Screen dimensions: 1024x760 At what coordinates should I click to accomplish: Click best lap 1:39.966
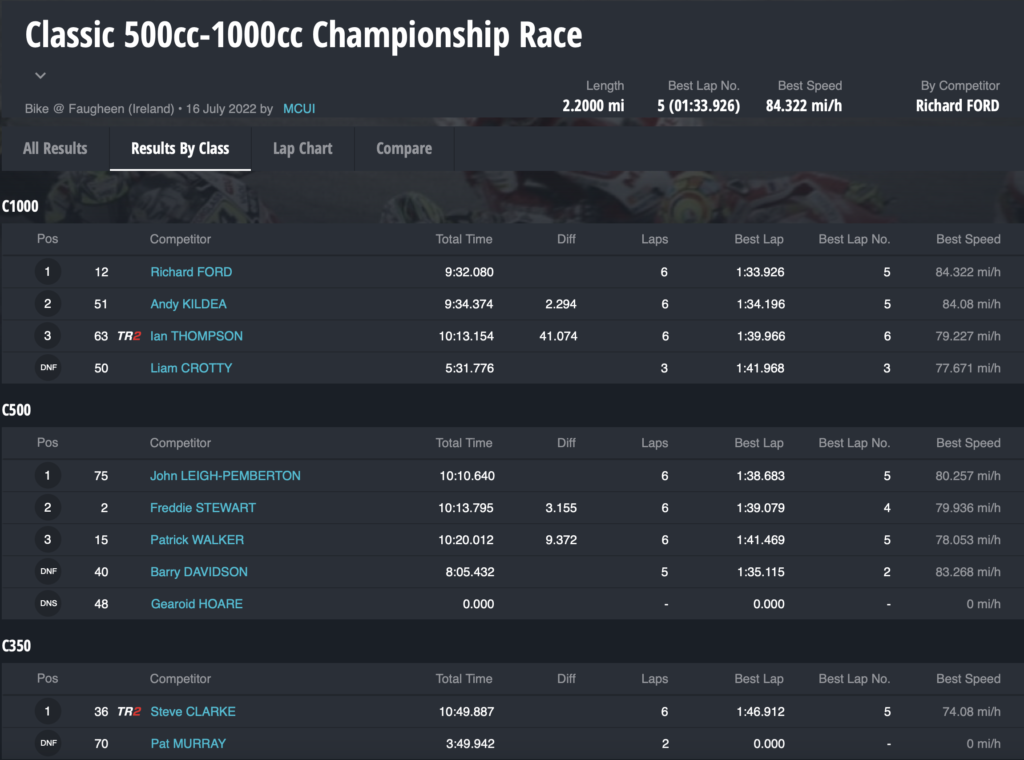coord(761,336)
